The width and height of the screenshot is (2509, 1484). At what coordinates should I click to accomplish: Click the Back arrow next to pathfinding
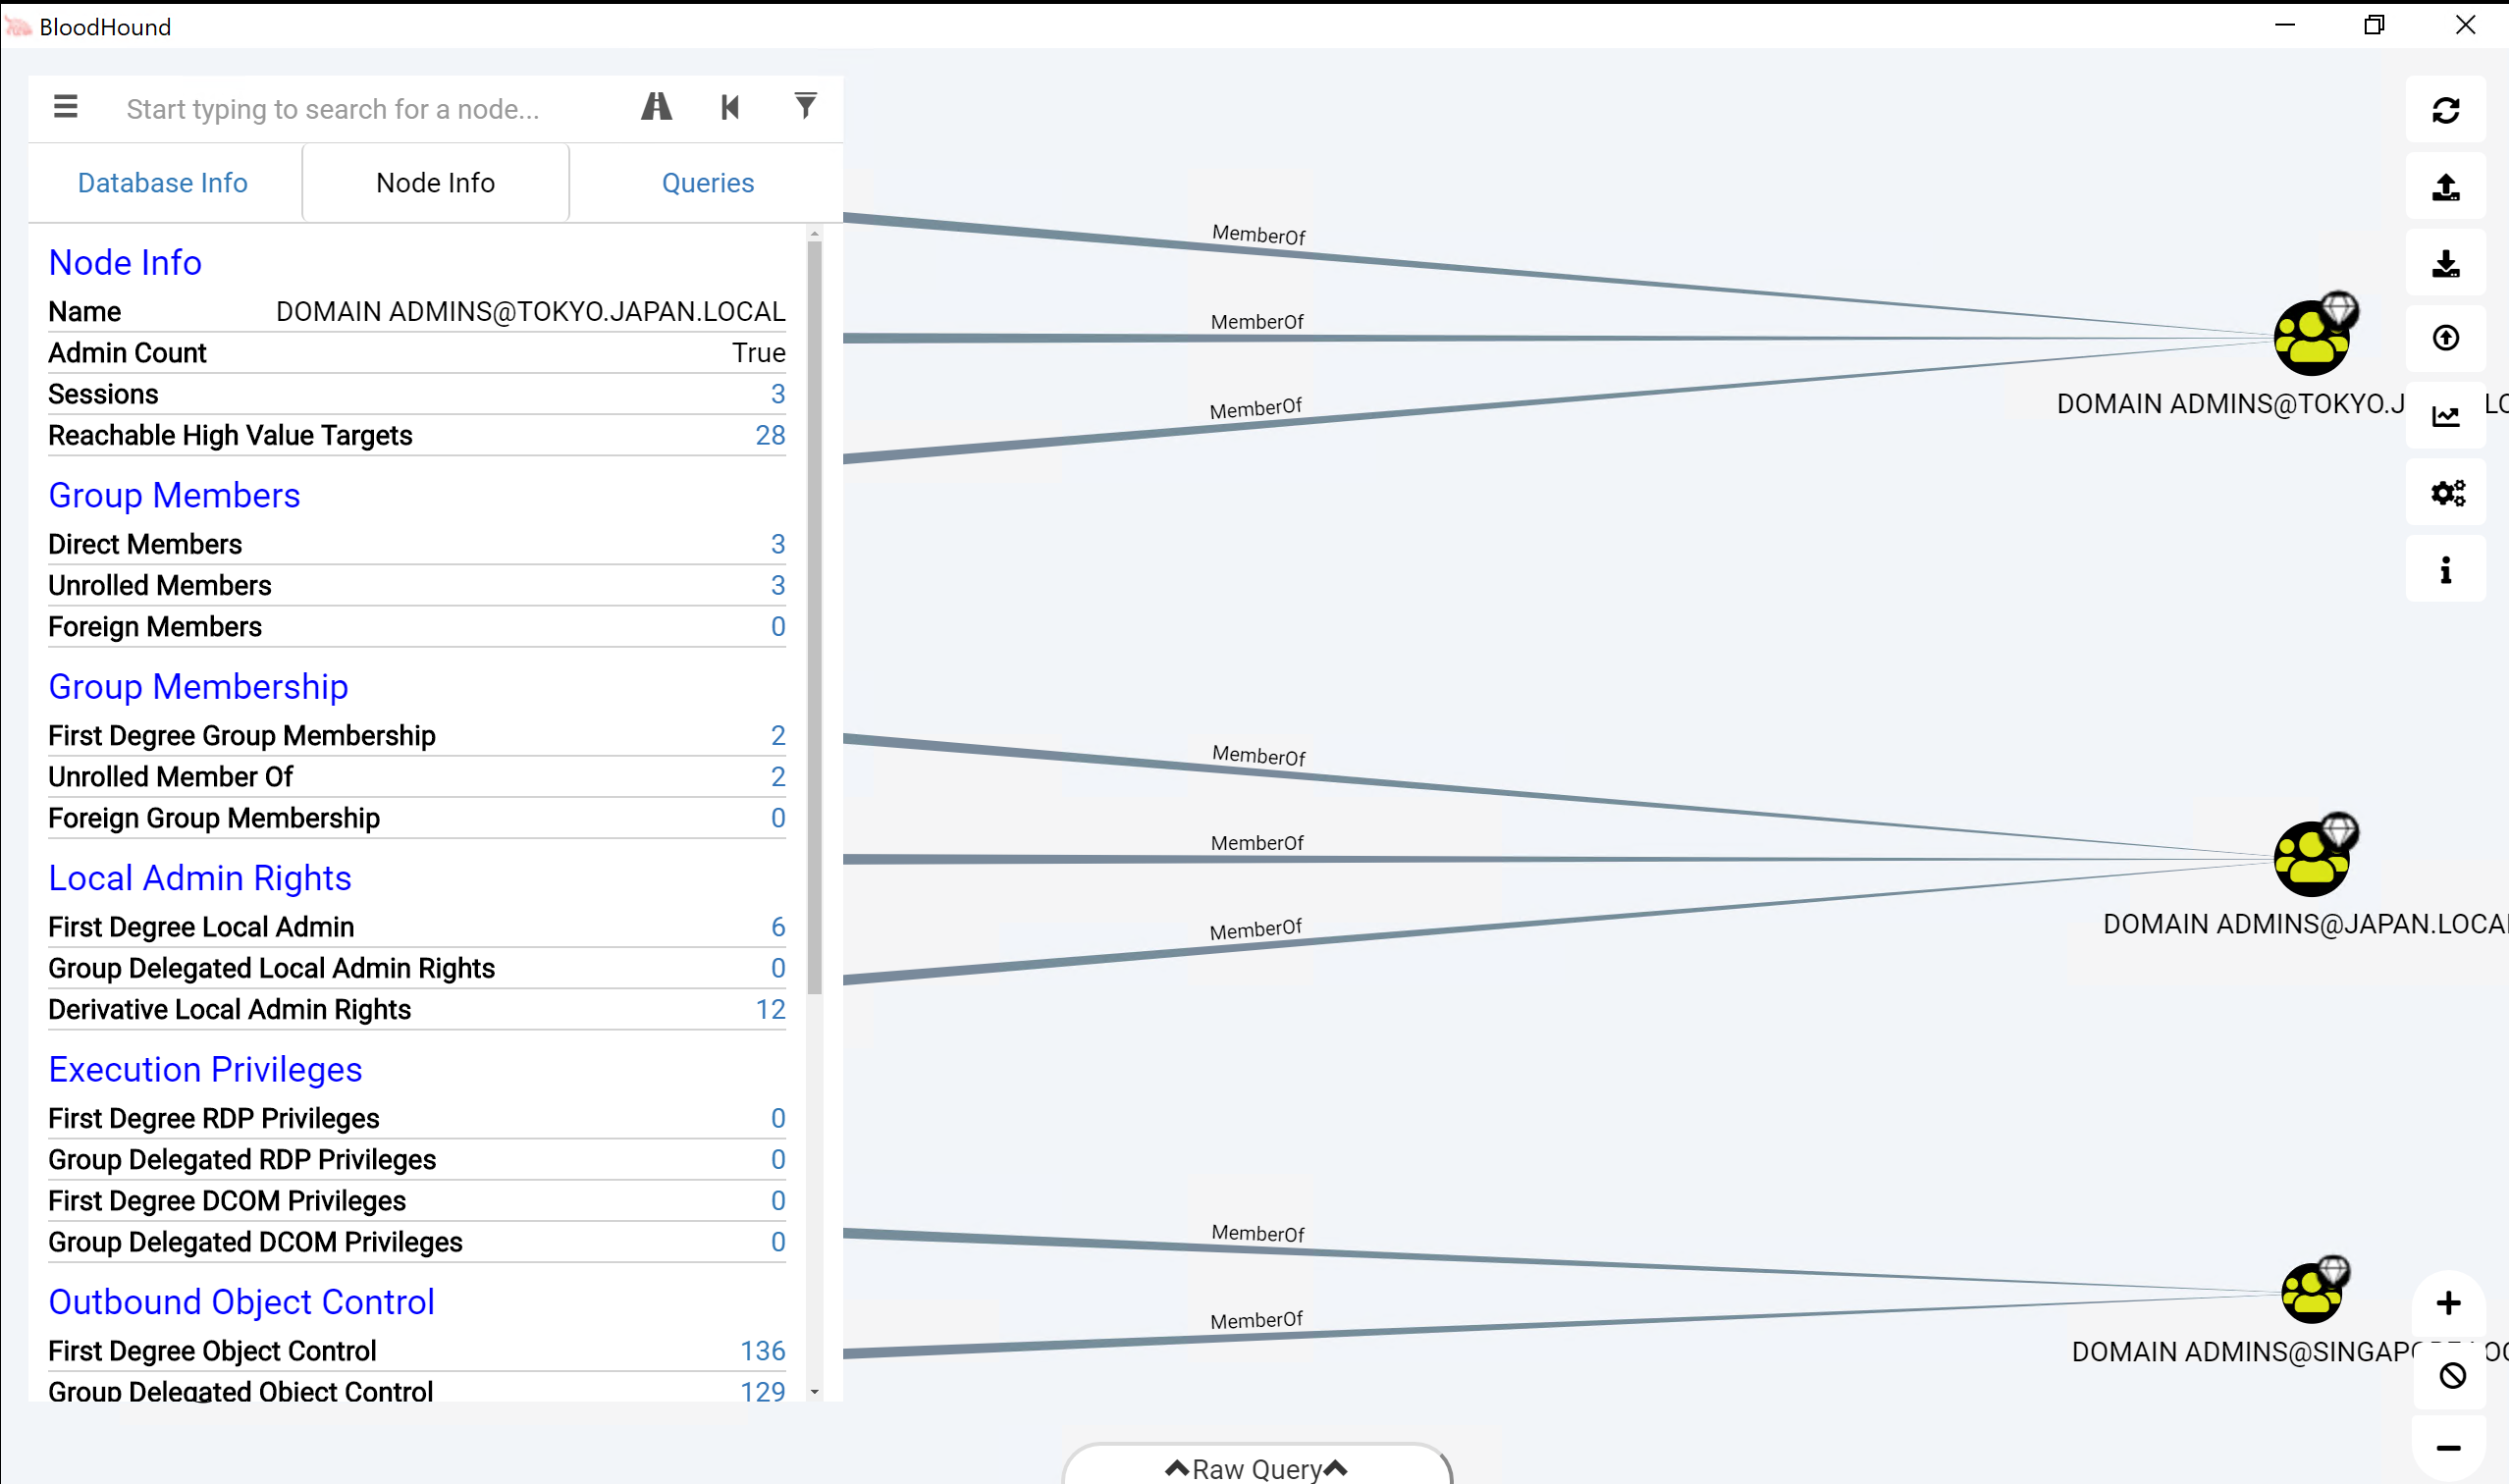(729, 106)
